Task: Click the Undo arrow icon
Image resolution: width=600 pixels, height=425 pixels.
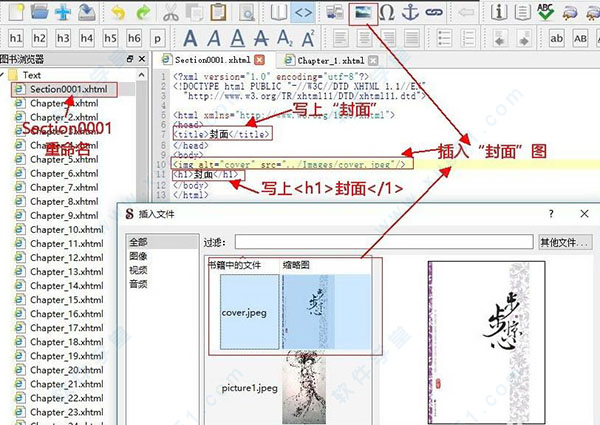Action: tap(118, 12)
